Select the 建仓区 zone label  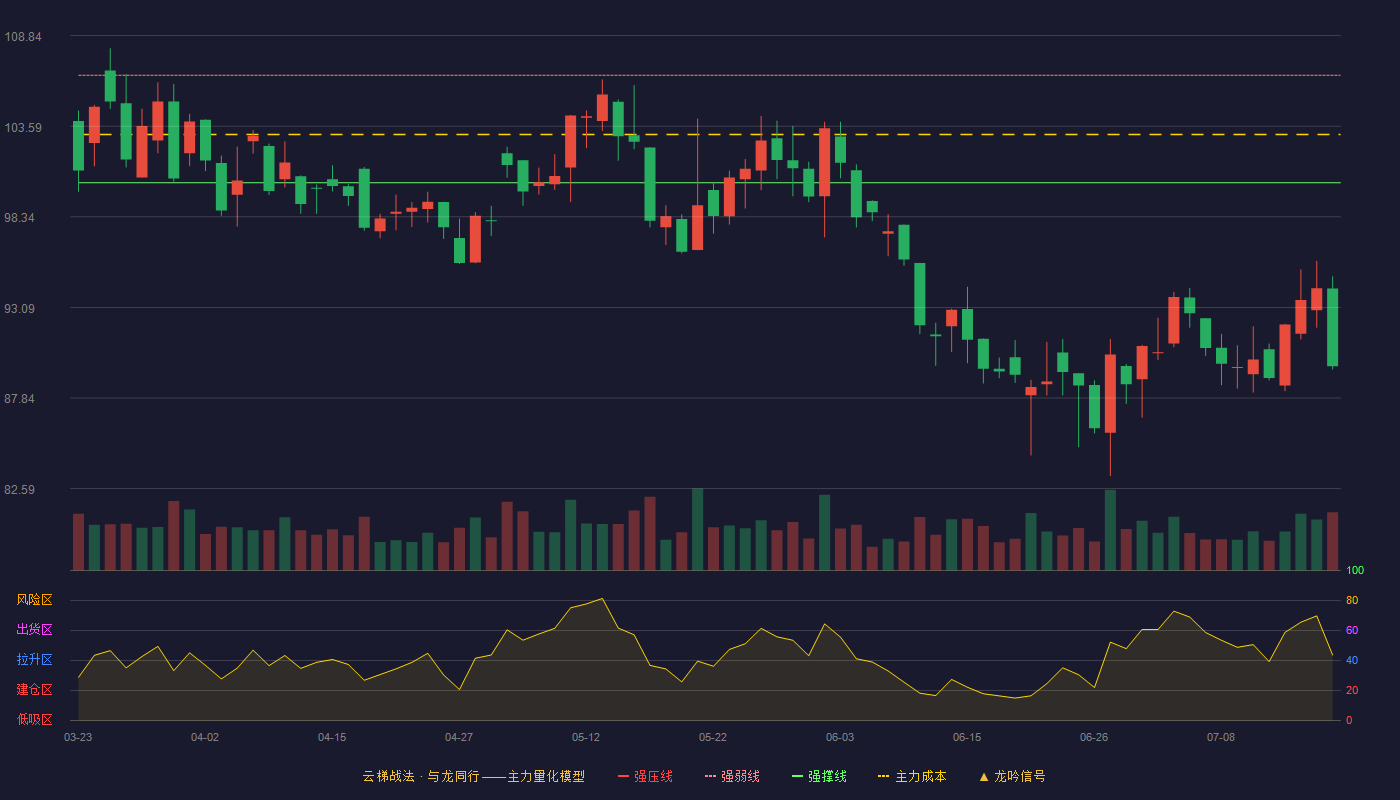(x=34, y=690)
